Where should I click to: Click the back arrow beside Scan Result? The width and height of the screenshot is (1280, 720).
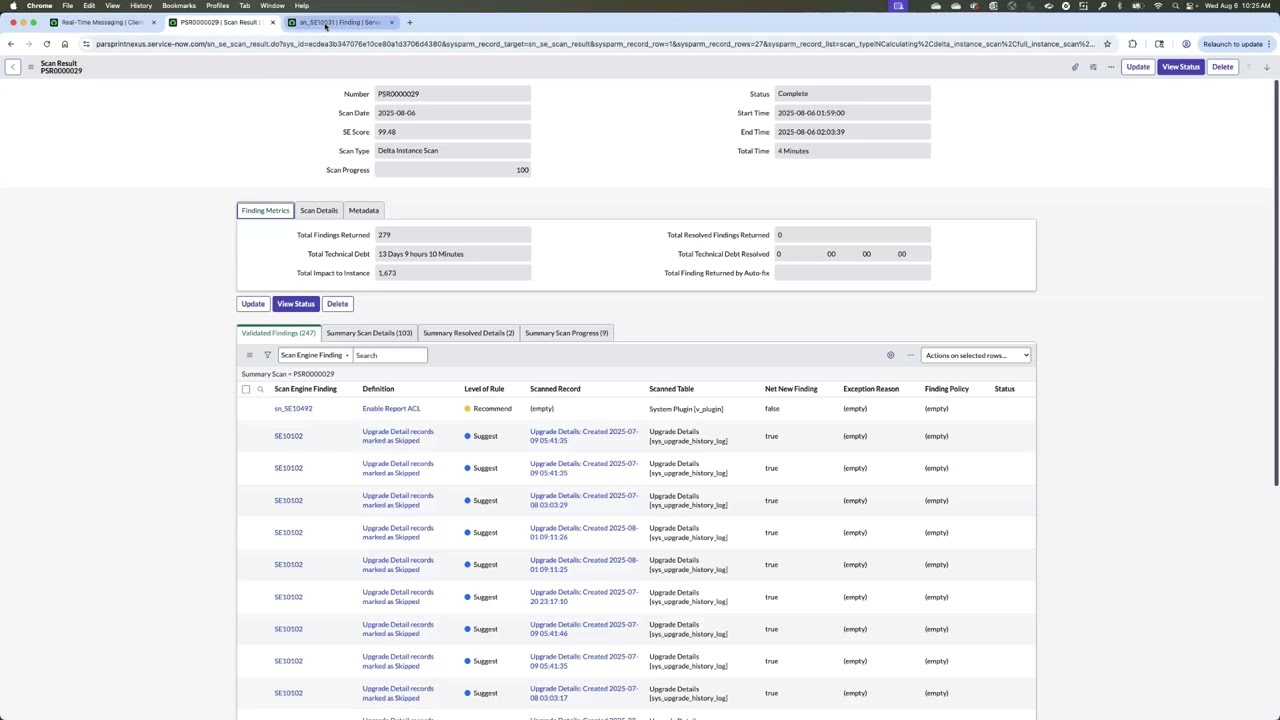[13, 67]
